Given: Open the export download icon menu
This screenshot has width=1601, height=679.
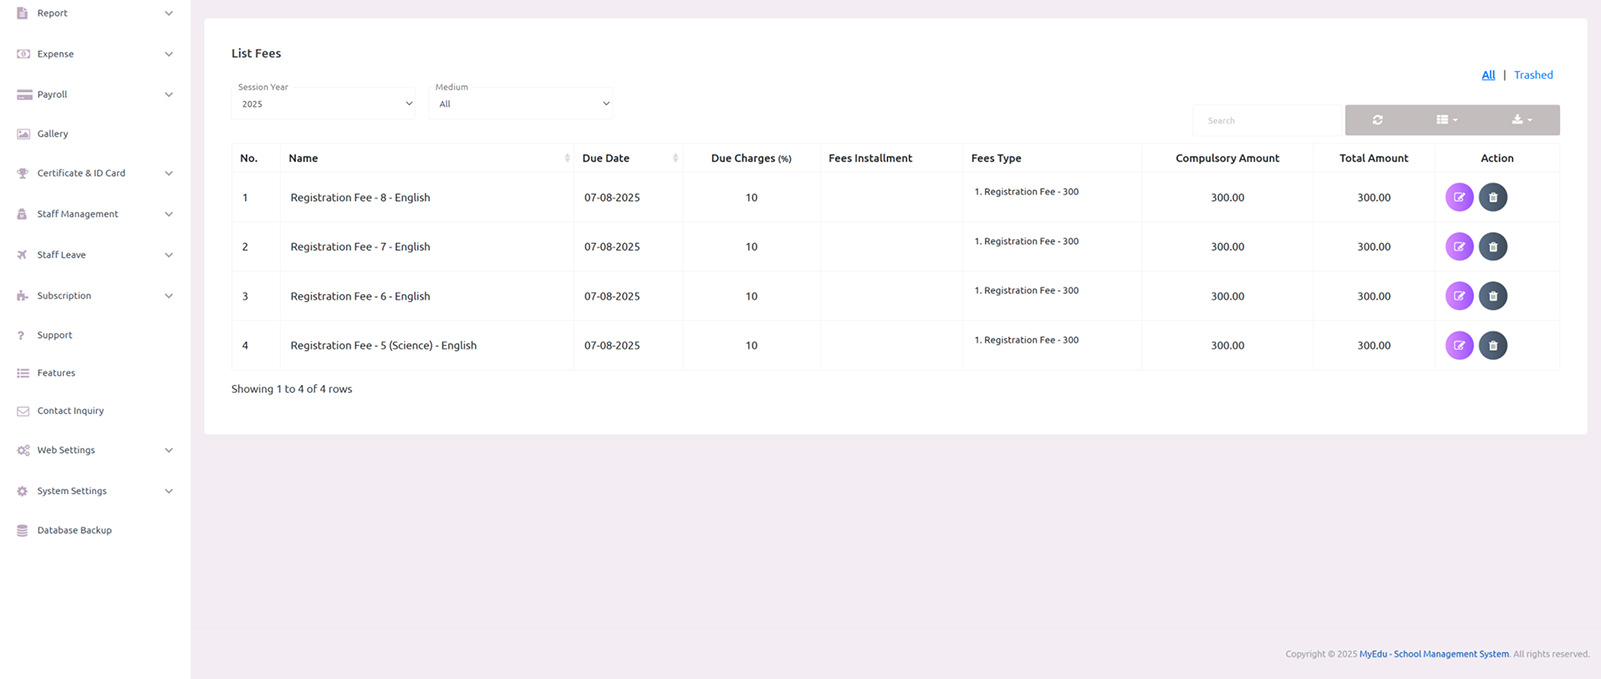Looking at the screenshot, I should click(1521, 120).
